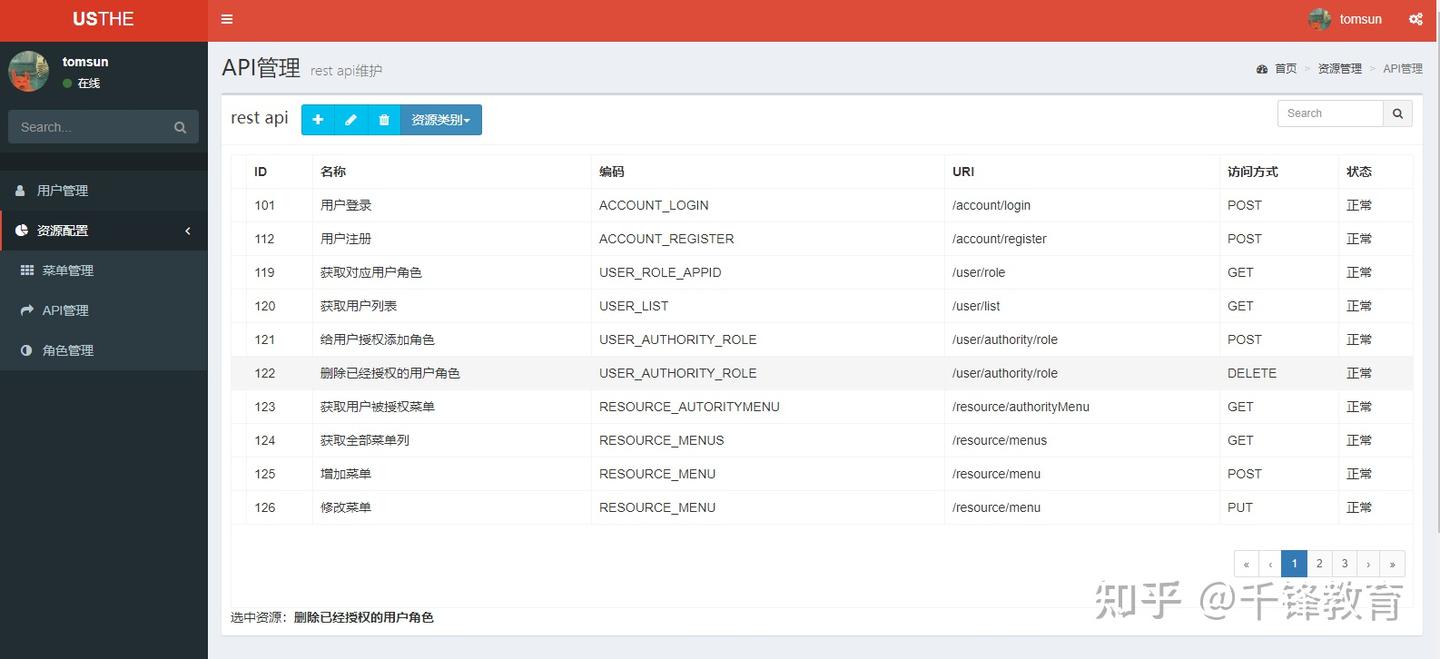Go to page 2 in the pagination

[x=1319, y=563]
